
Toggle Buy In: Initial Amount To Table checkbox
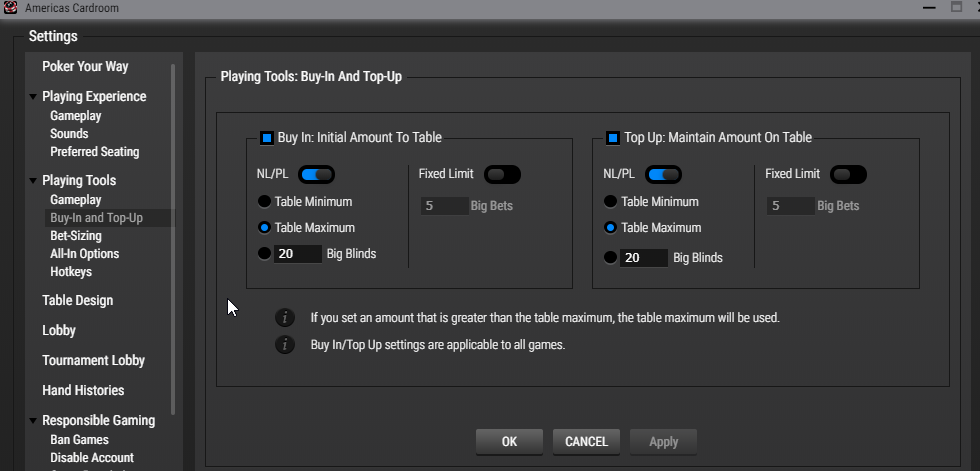(267, 138)
